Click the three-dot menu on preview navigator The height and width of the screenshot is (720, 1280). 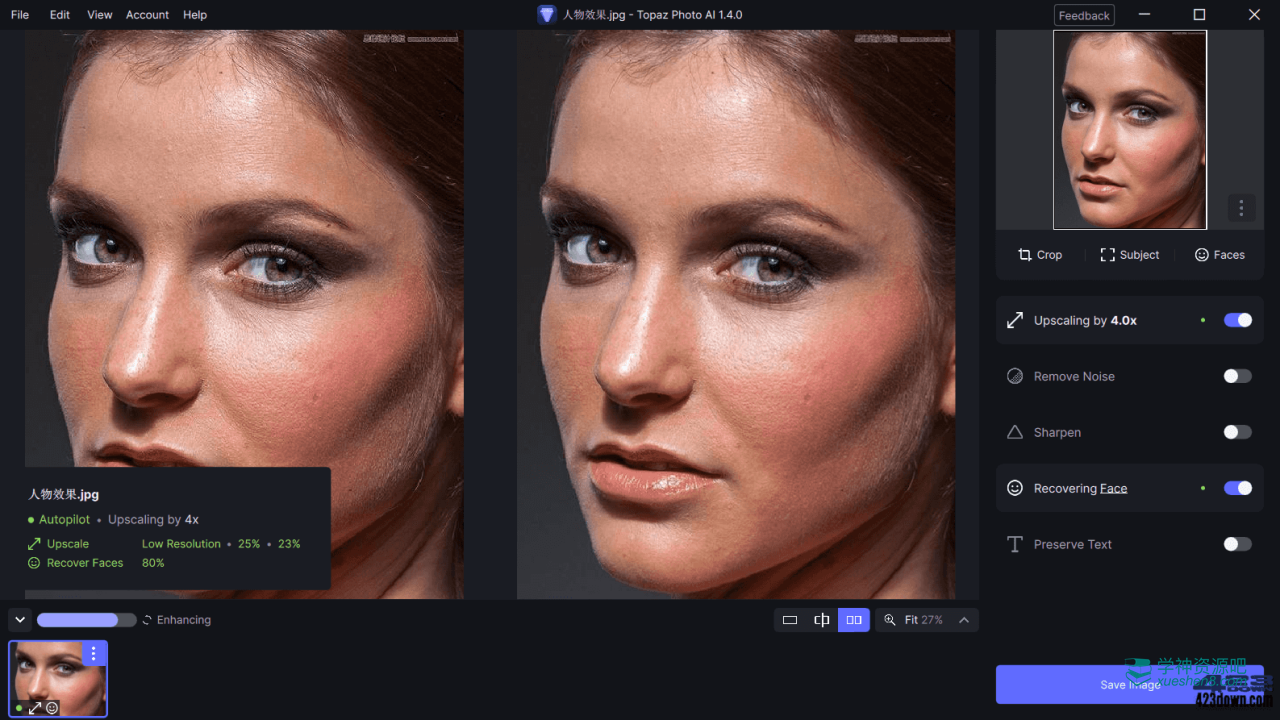tap(1241, 208)
